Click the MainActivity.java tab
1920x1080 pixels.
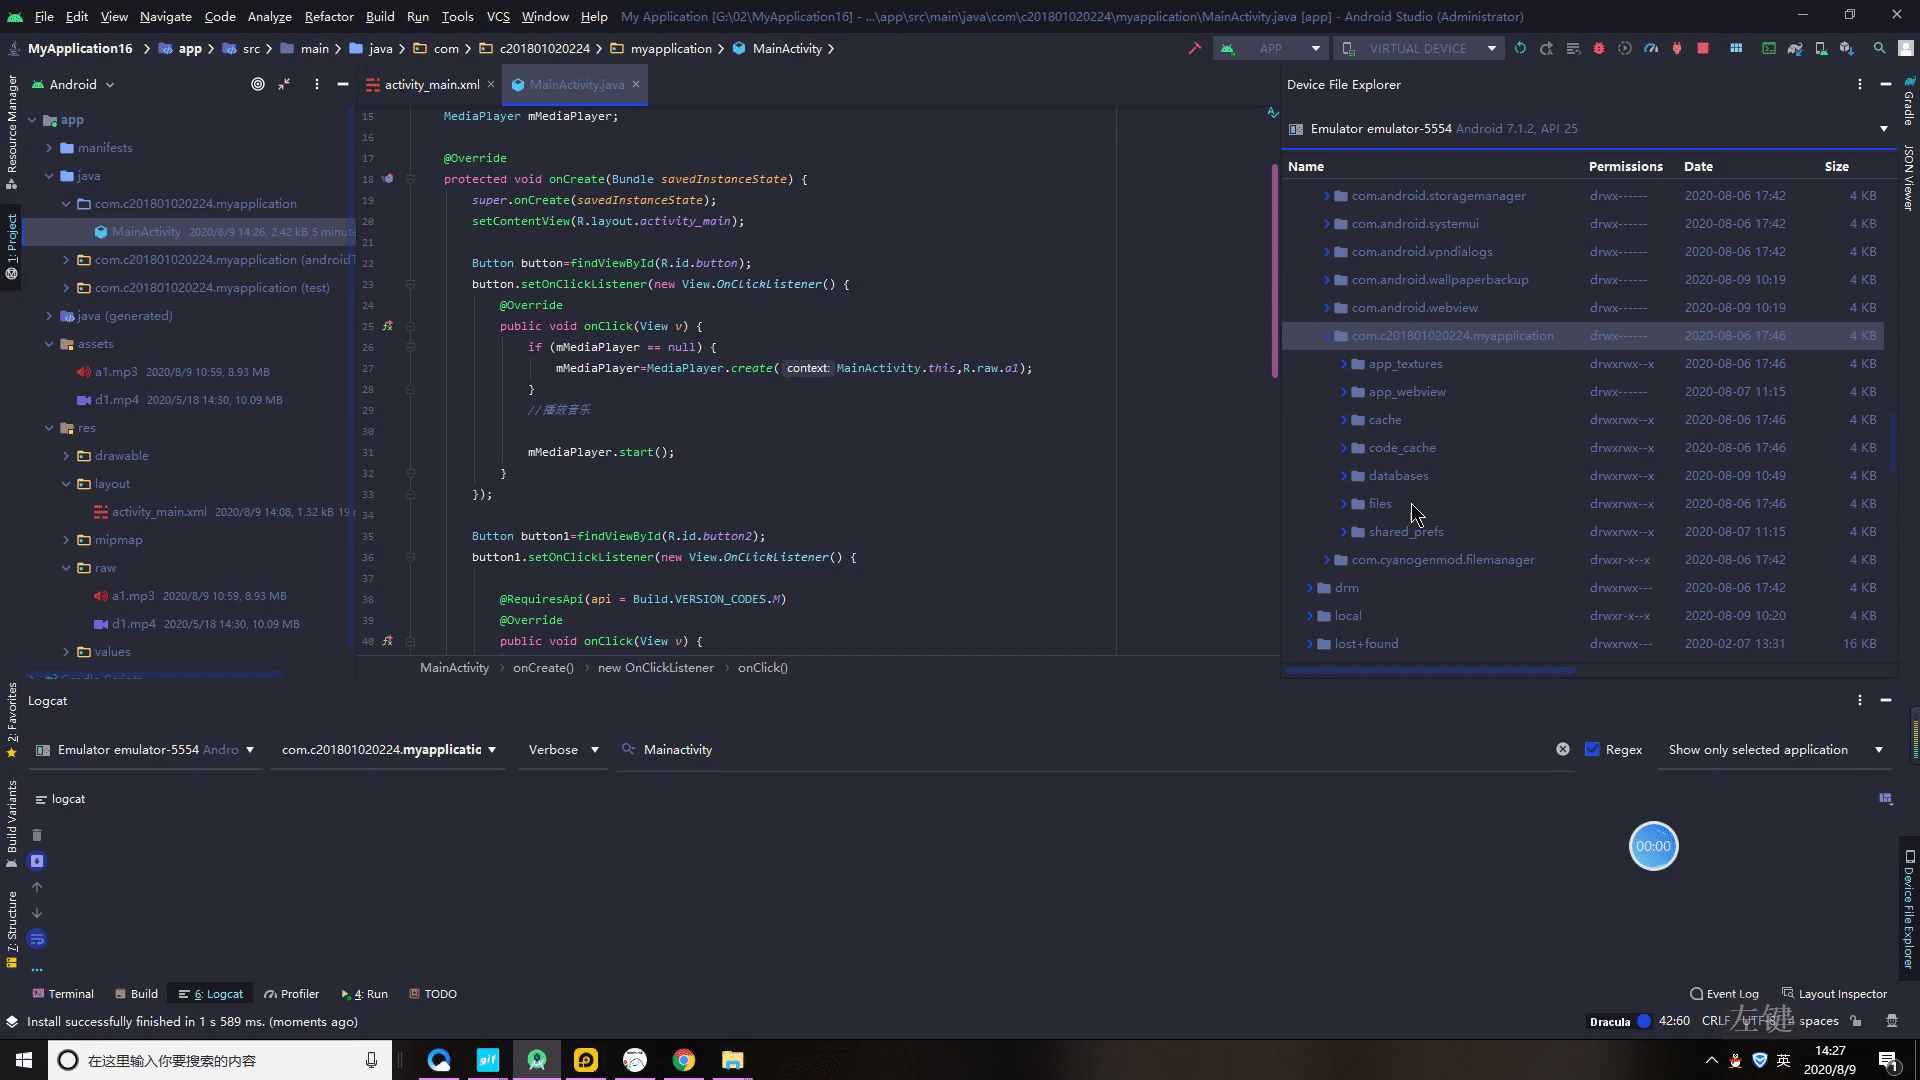tap(575, 84)
